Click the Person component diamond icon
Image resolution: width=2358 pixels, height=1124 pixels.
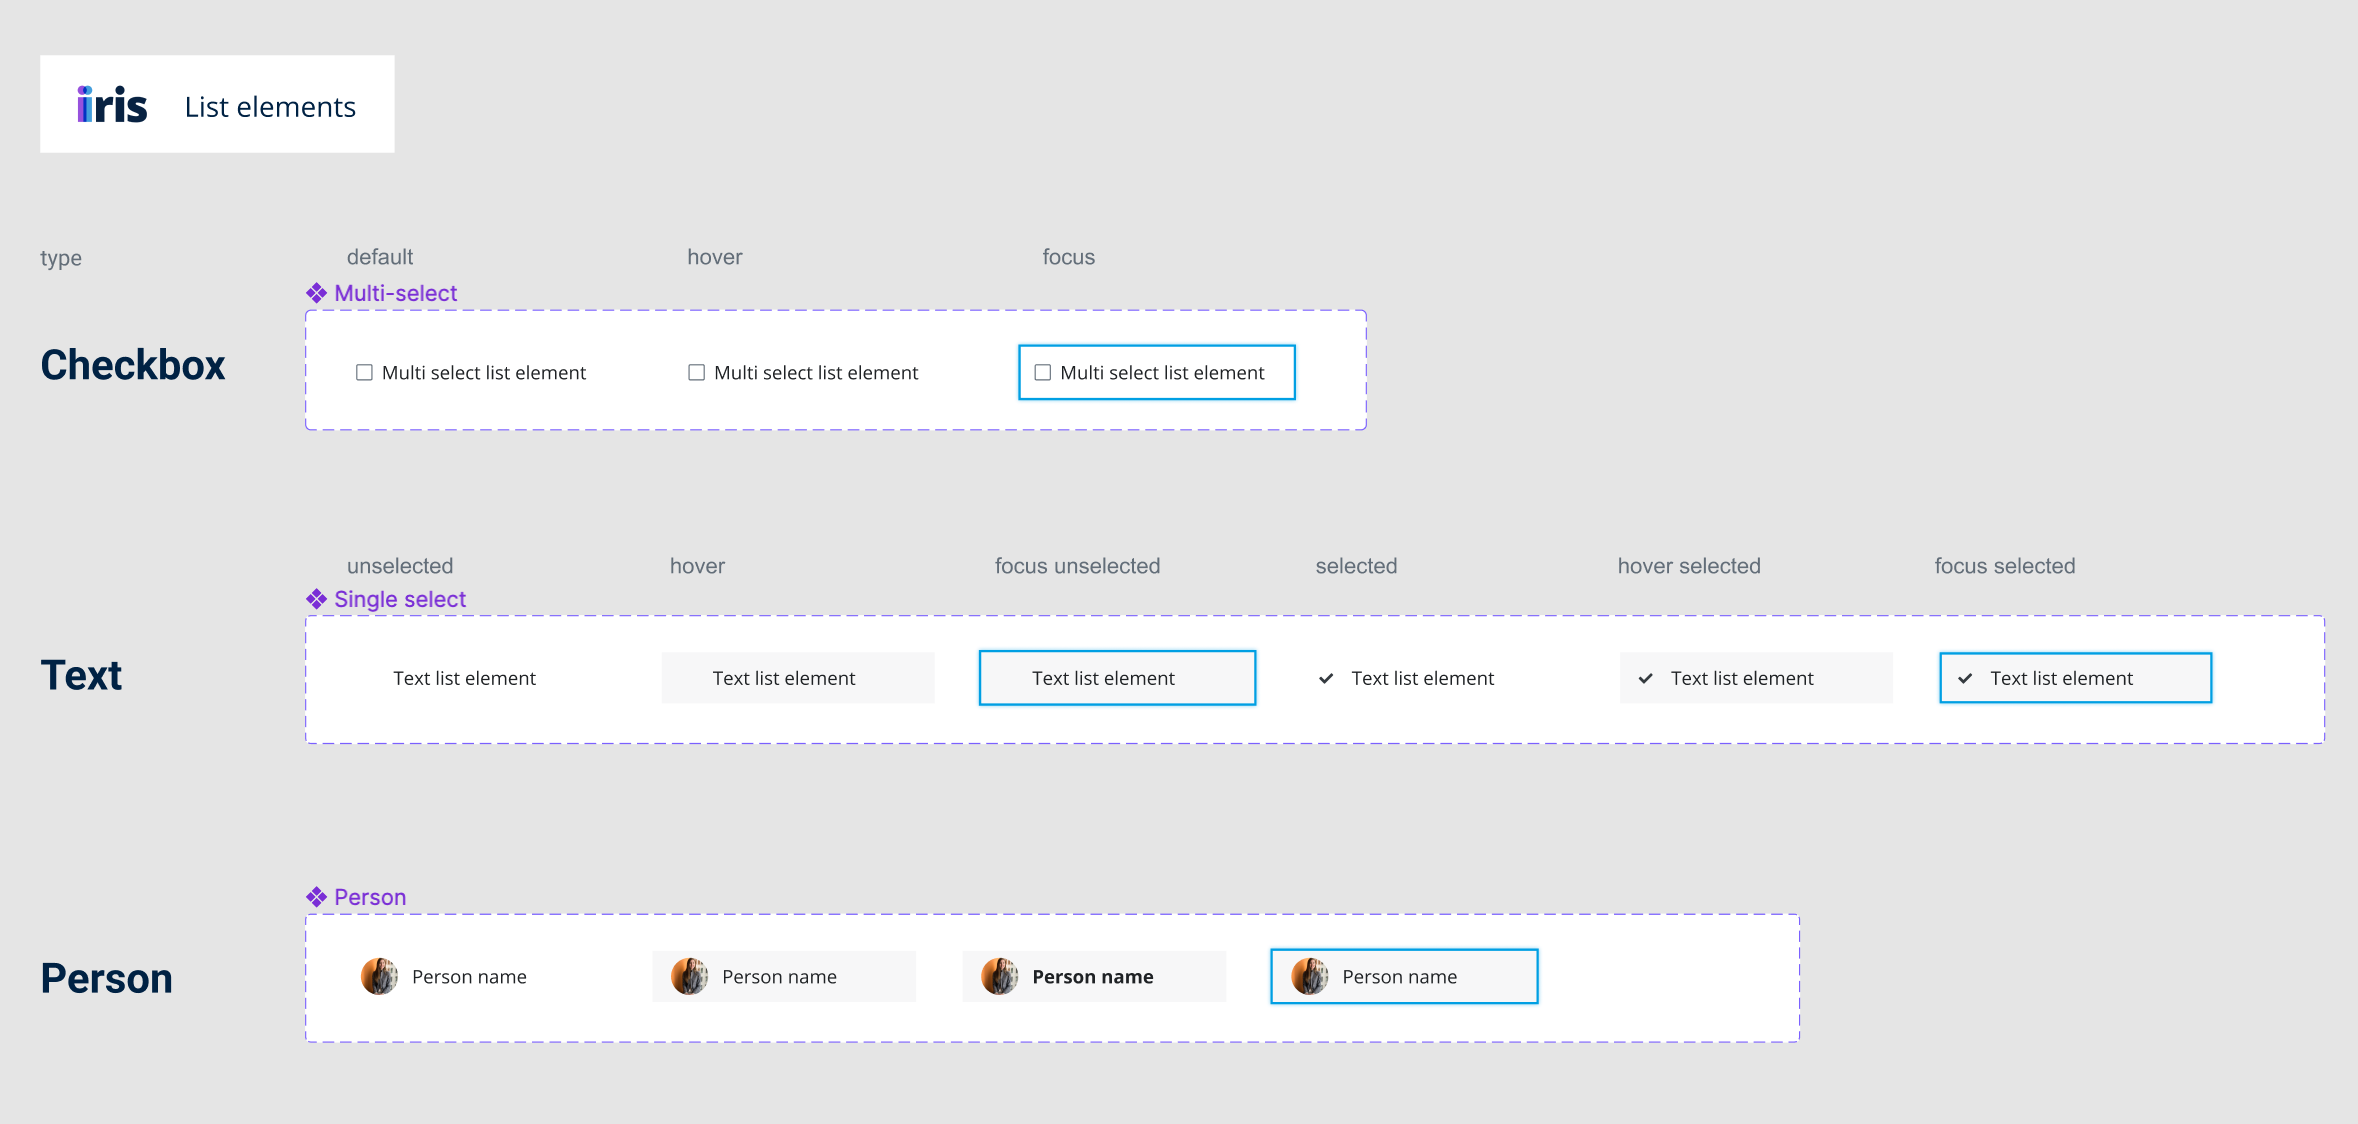(316, 897)
